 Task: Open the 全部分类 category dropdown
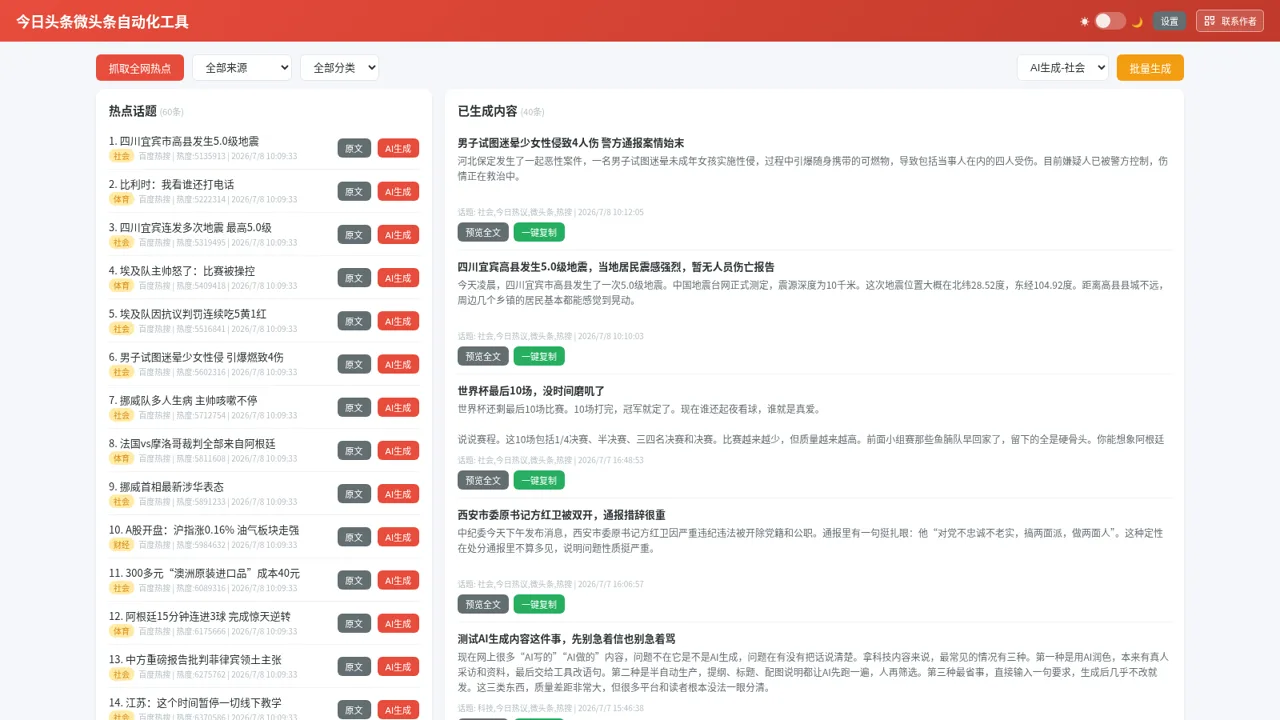339,67
